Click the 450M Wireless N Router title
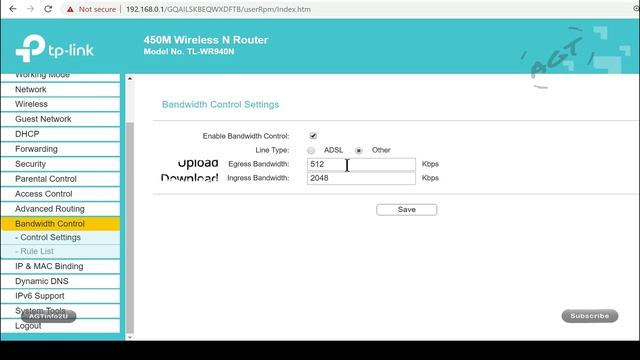 point(206,40)
